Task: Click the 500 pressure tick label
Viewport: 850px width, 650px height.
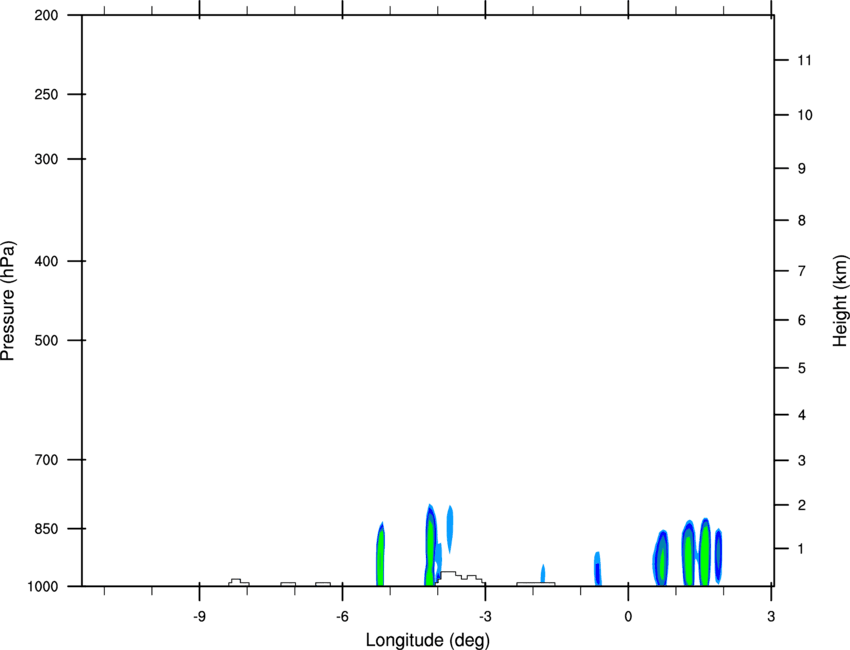Action: pyautogui.click(x=46, y=340)
